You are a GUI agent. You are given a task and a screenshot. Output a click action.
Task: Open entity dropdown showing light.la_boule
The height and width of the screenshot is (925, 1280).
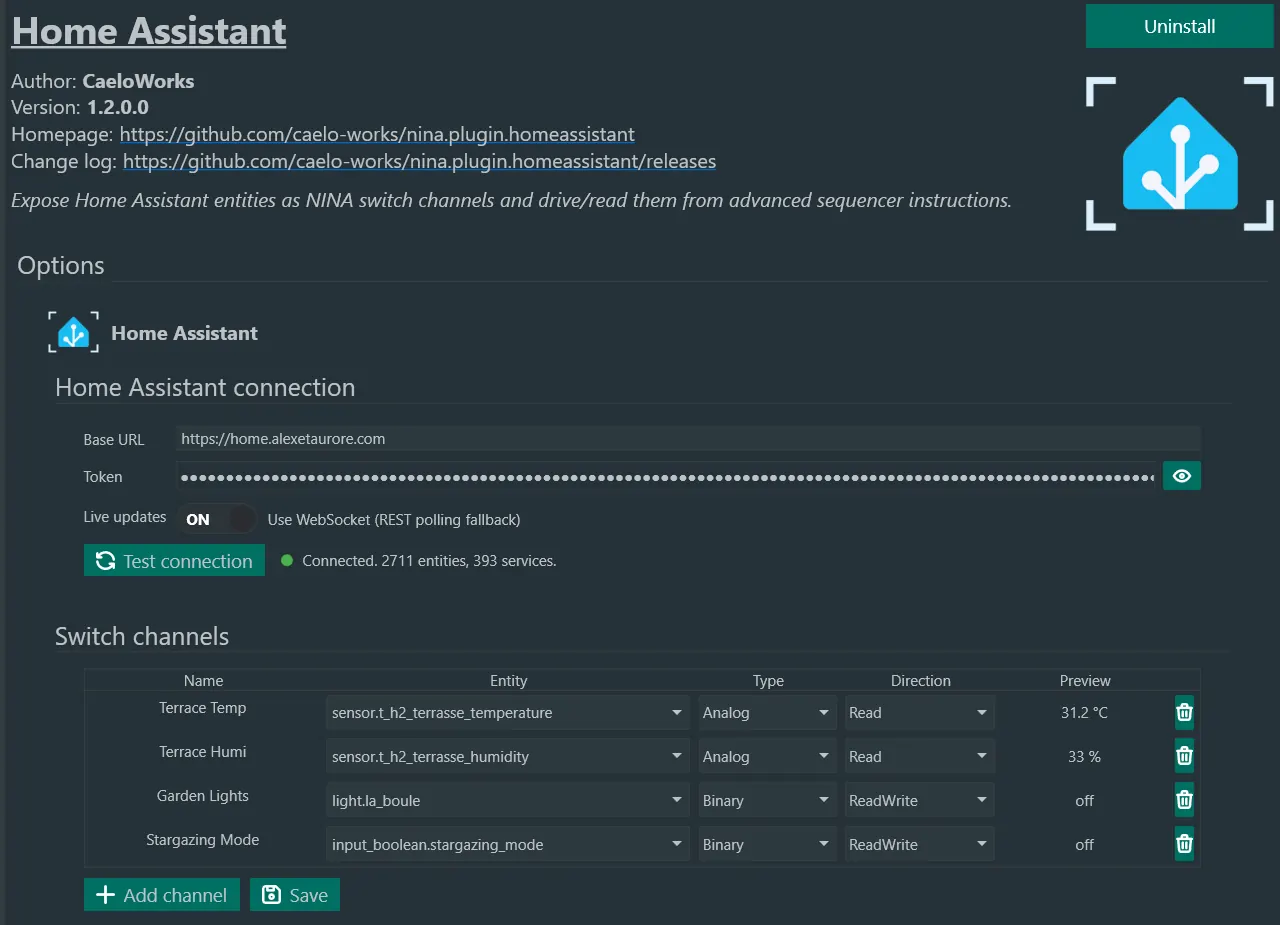508,801
